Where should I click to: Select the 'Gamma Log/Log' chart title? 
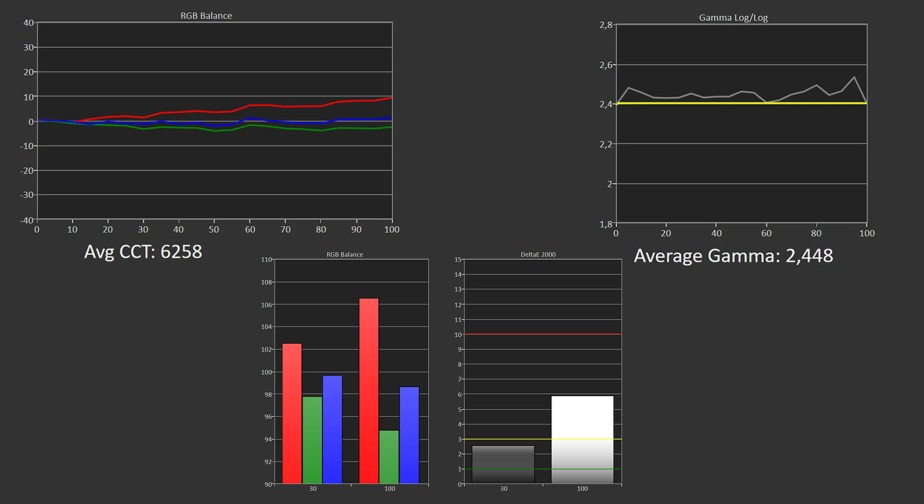pos(733,18)
